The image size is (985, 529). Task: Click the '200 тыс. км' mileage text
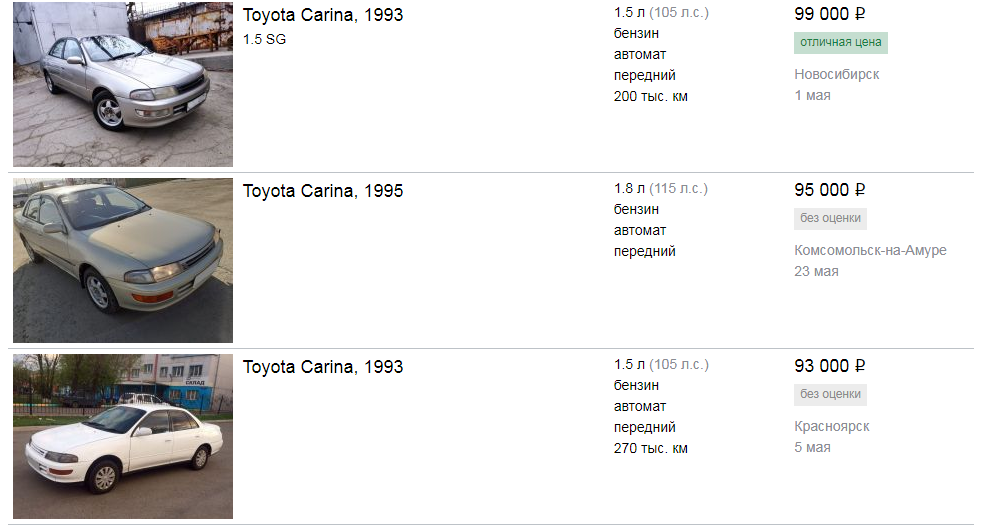coord(650,96)
